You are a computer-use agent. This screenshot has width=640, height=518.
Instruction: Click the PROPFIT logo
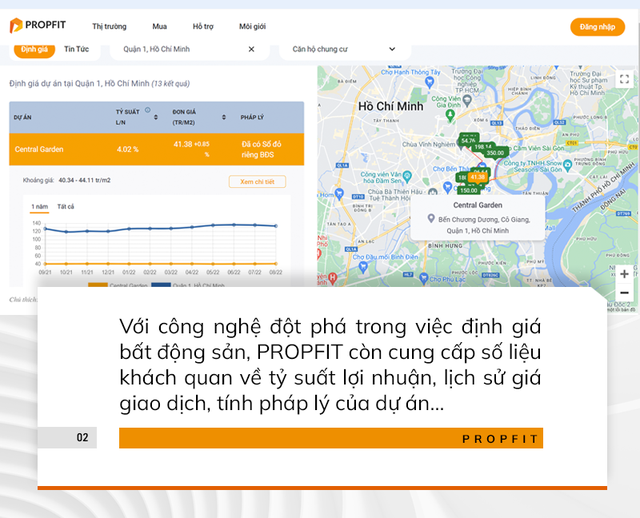[x=38, y=25]
